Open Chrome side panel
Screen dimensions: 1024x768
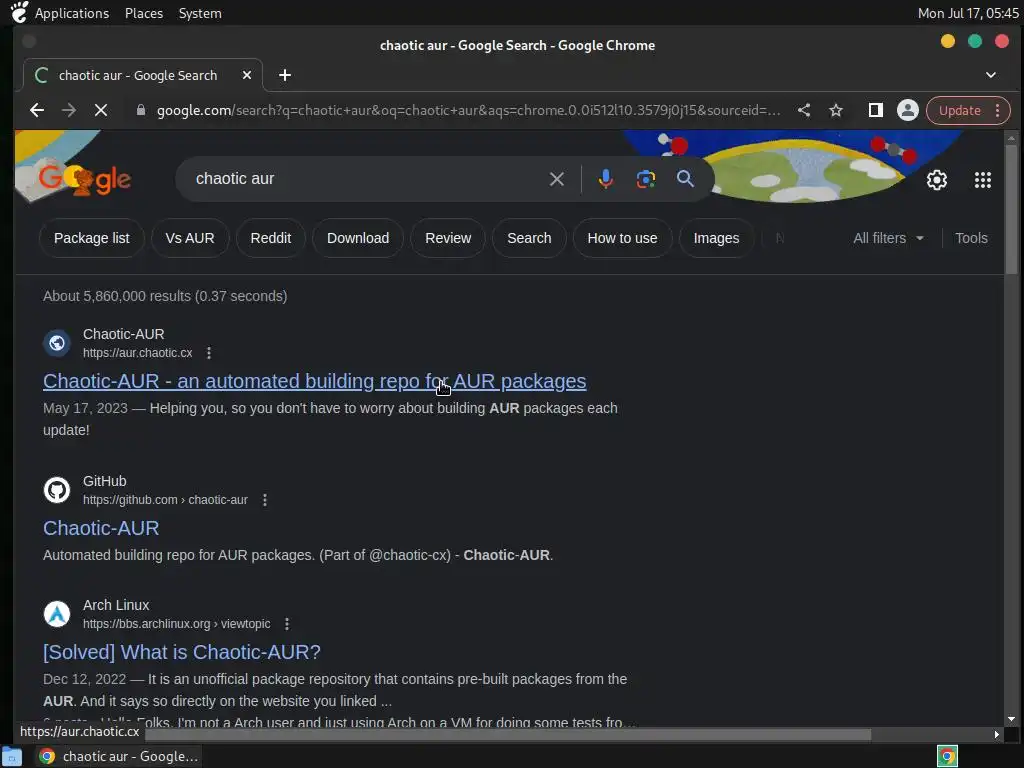[x=876, y=110]
